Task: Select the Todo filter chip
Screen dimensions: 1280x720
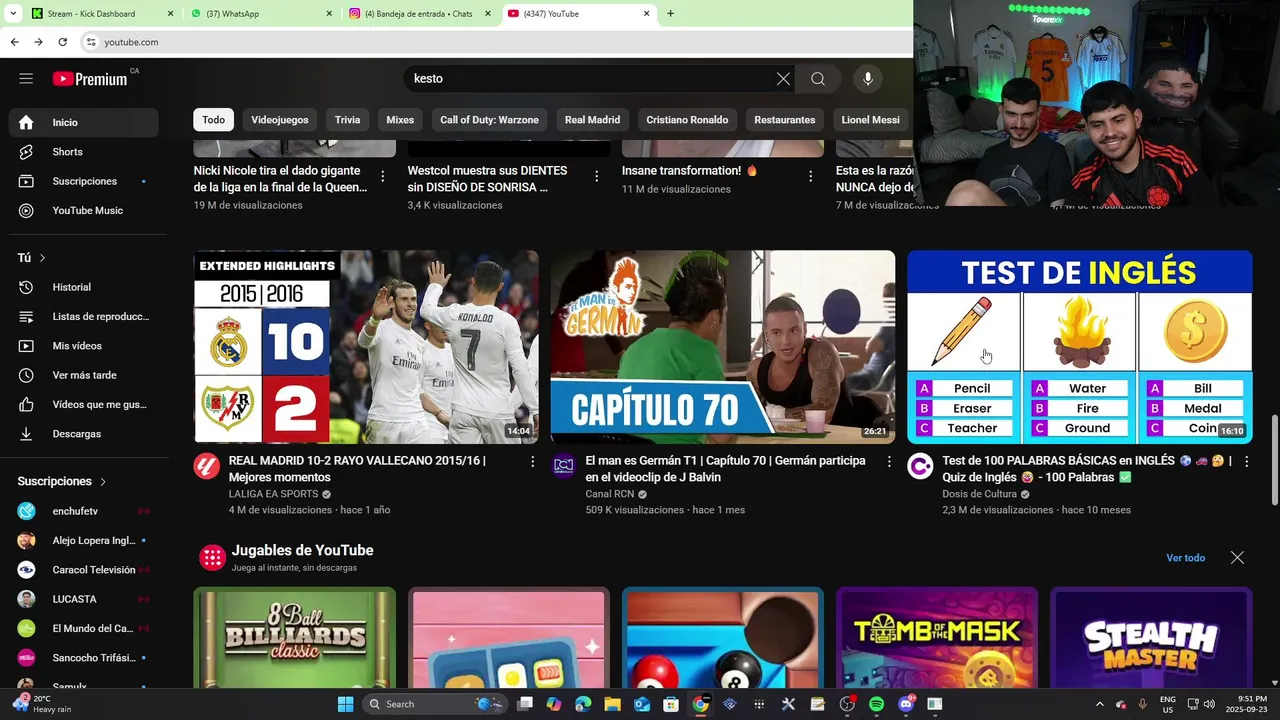Action: pyautogui.click(x=214, y=120)
